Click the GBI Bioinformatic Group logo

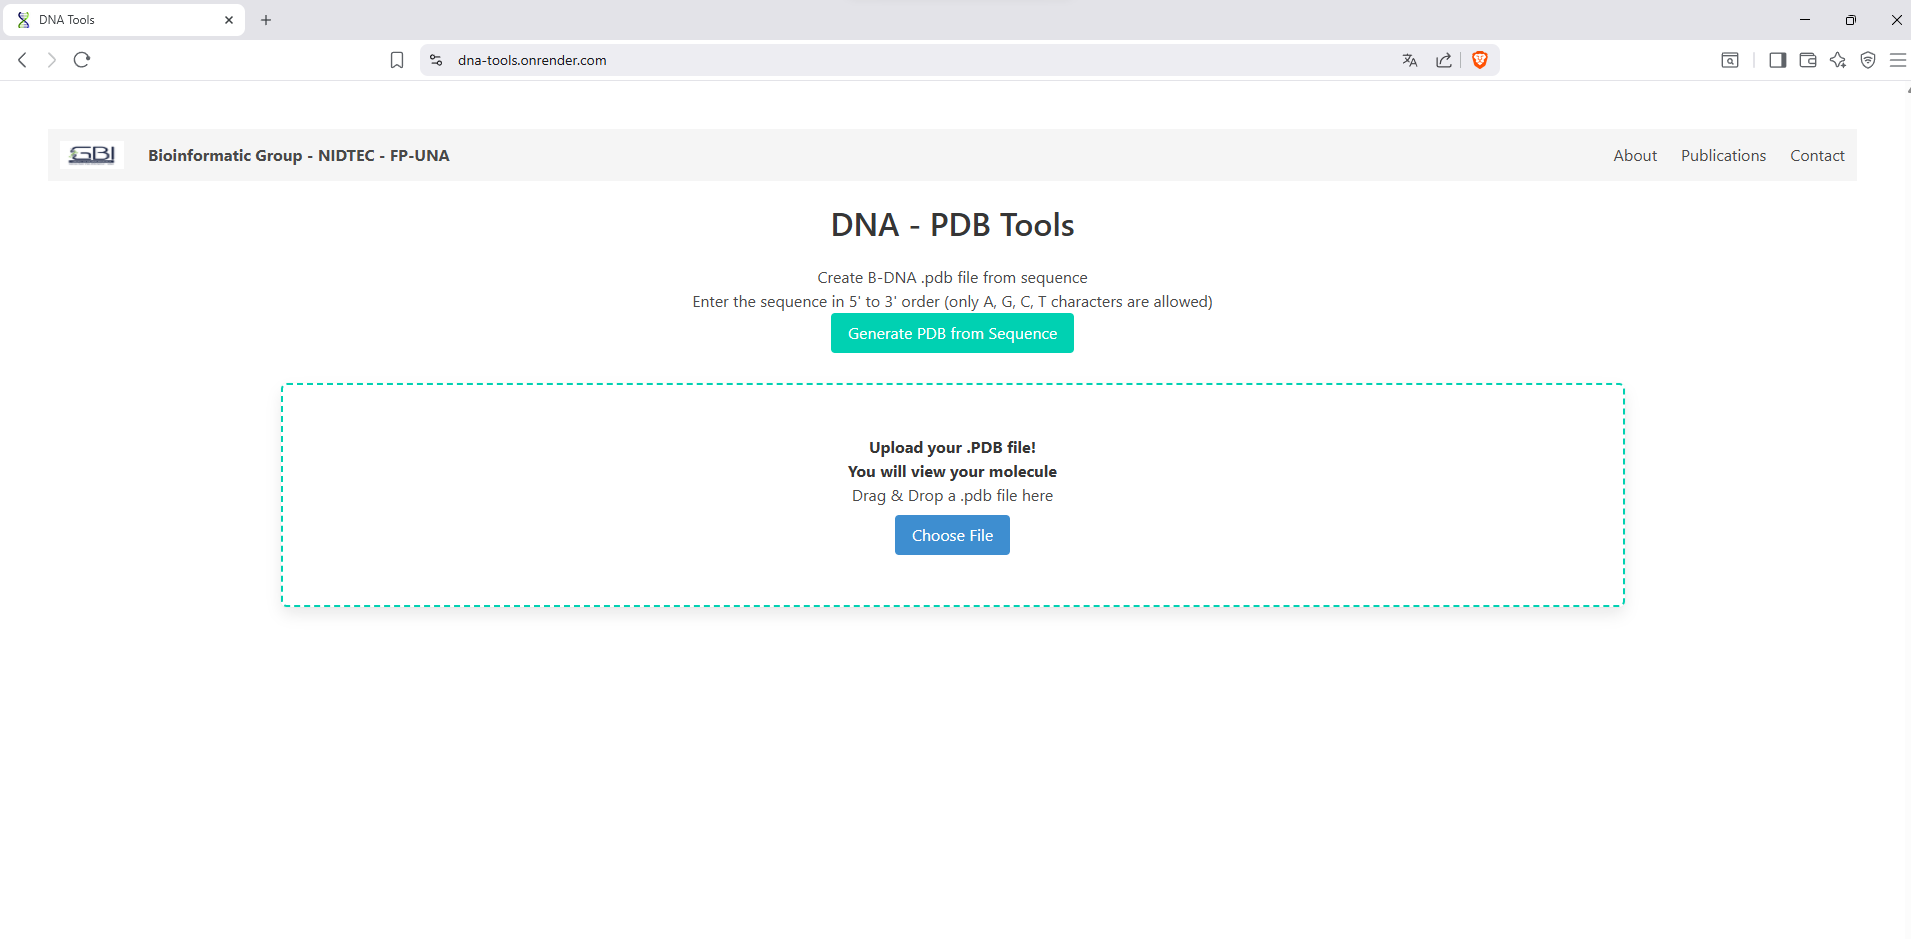90,155
